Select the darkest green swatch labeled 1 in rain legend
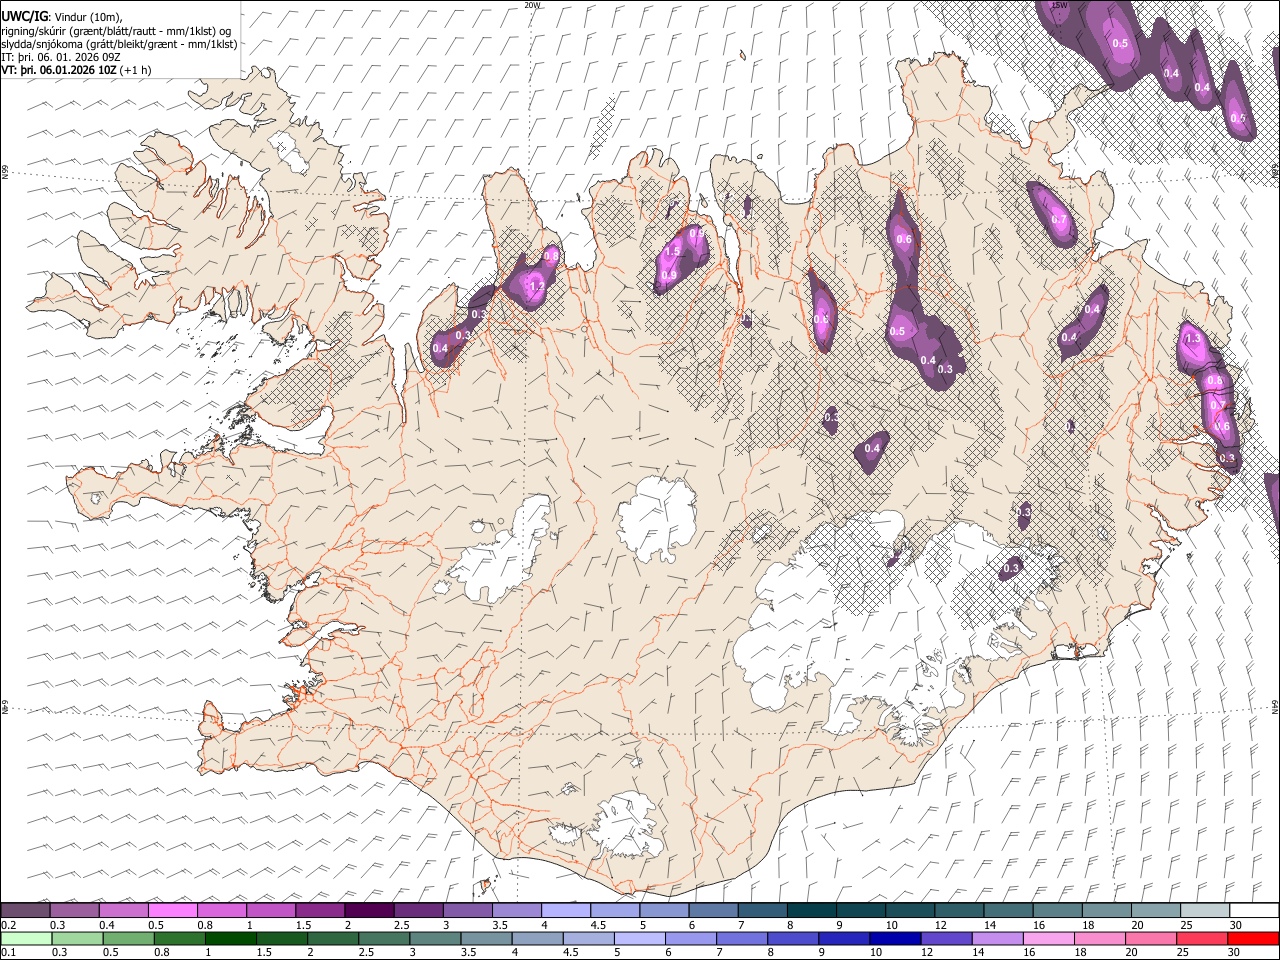Viewport: 1280px width, 960px height. [230, 938]
